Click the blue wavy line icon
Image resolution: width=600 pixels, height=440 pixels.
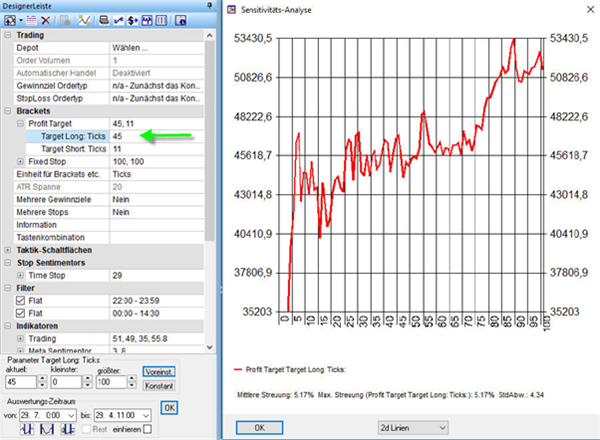119,20
